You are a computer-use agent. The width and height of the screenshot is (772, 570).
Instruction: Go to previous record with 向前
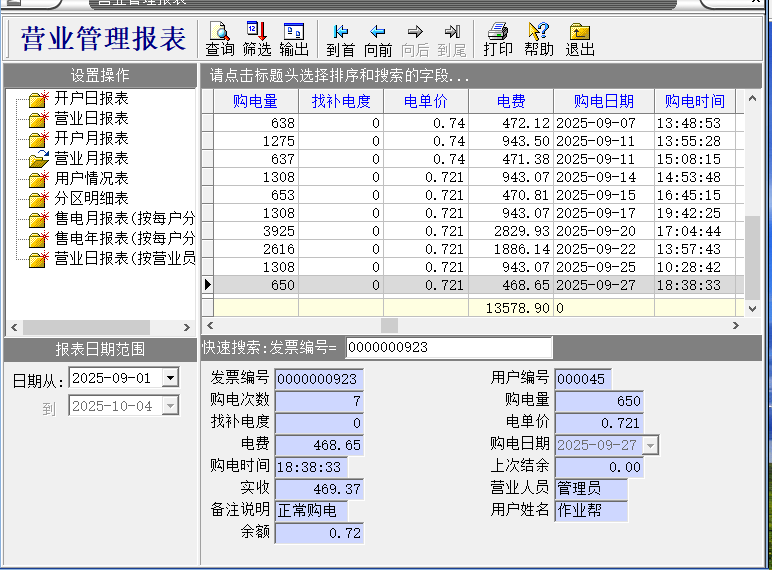click(378, 39)
